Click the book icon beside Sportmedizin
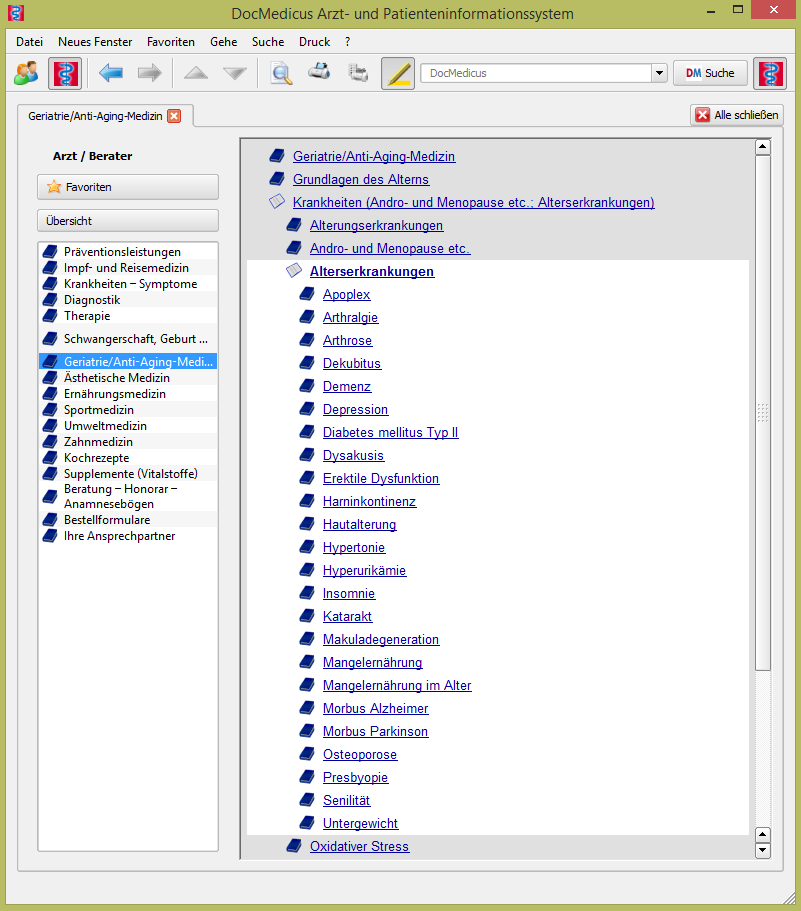 [x=50, y=410]
